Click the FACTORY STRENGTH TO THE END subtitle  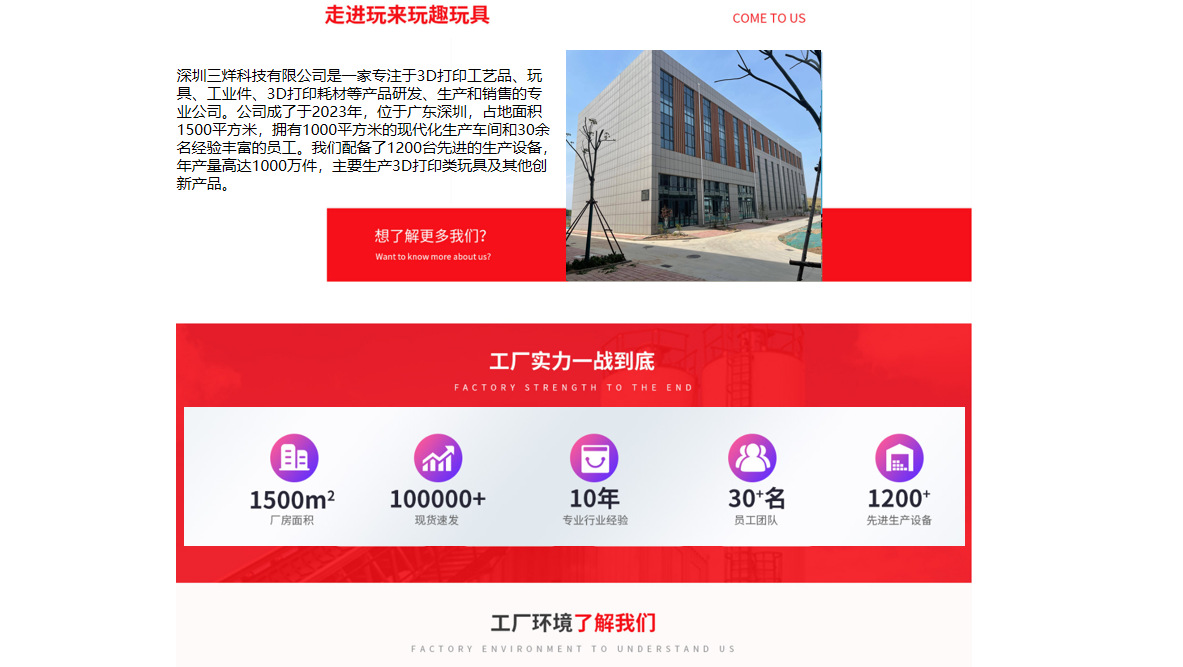[x=573, y=386]
